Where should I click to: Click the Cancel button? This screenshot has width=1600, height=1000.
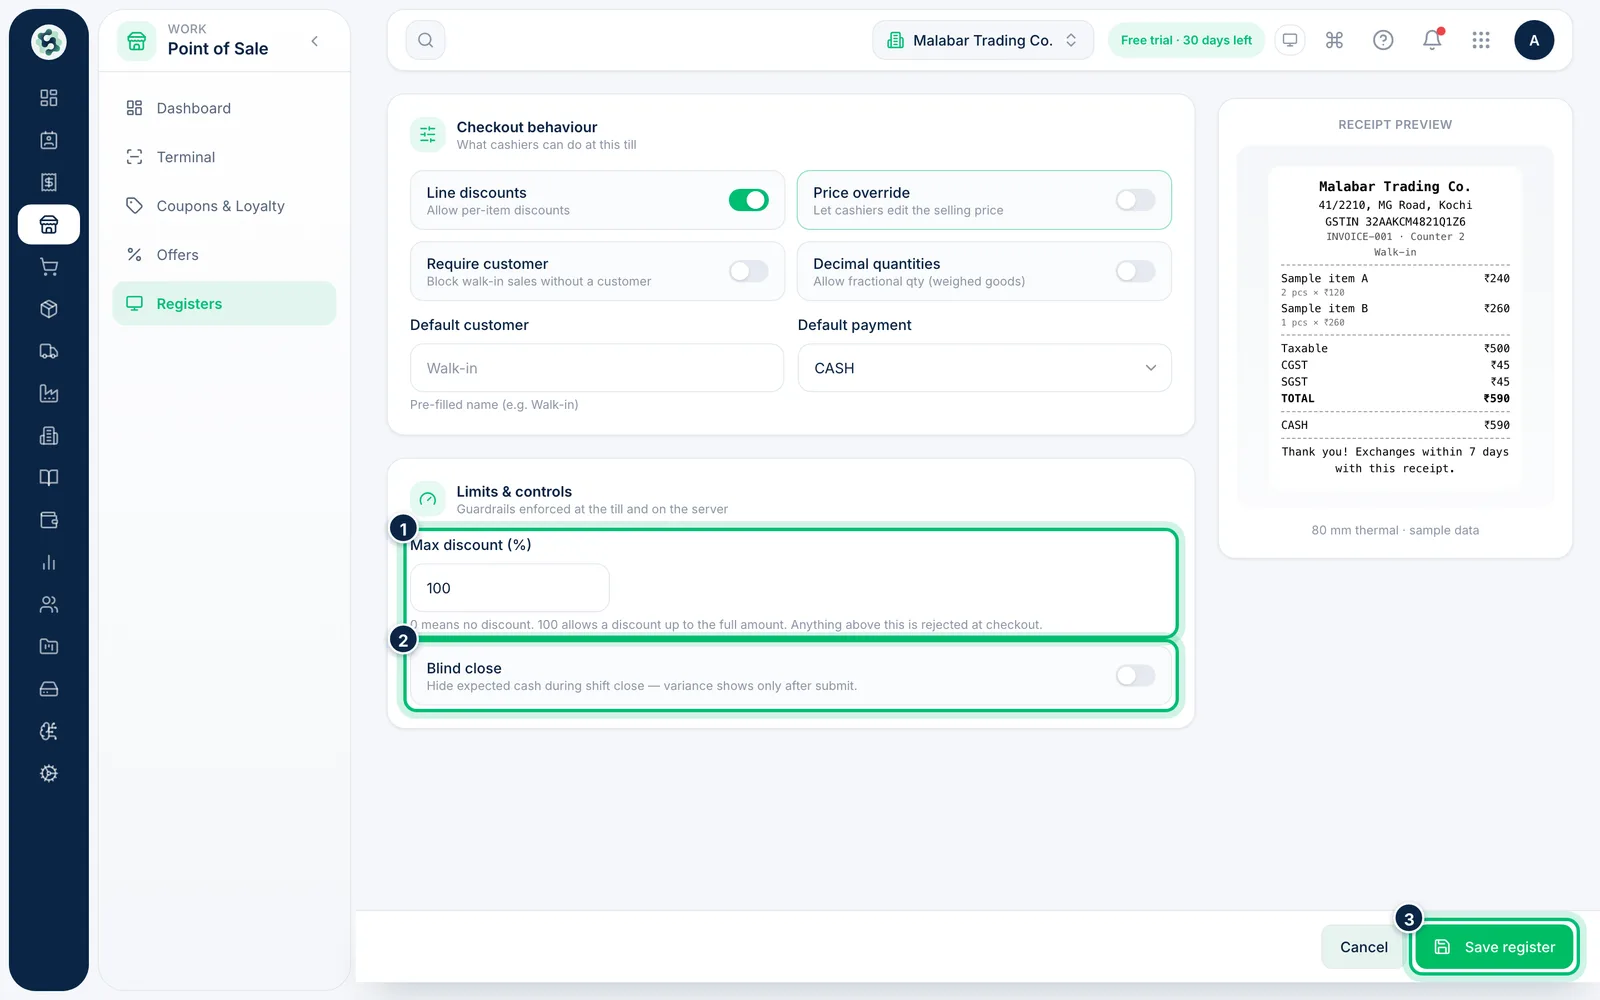(x=1363, y=947)
